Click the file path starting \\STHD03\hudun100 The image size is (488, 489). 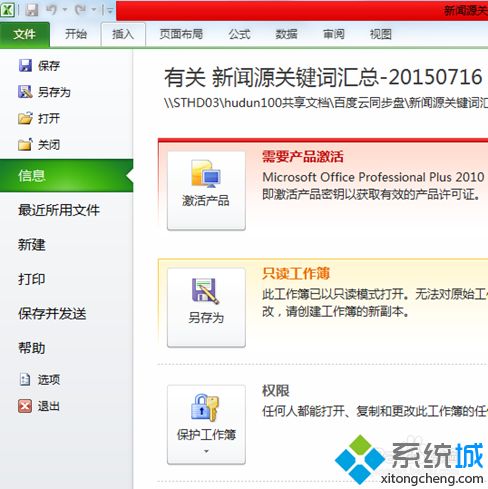click(x=326, y=103)
